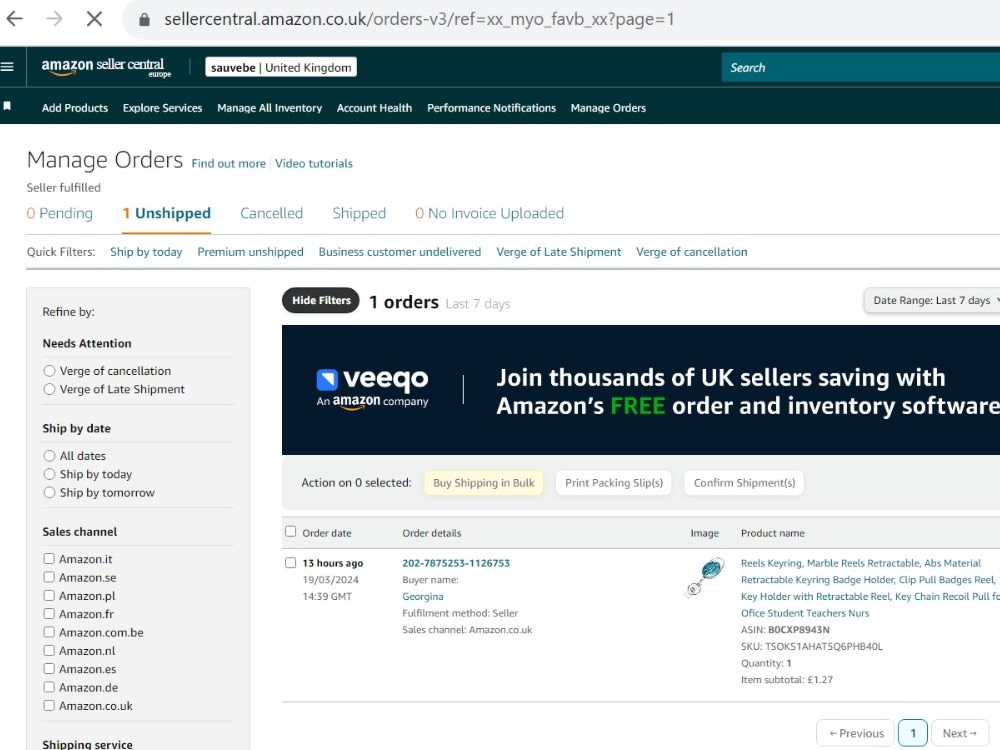Viewport: 1000px width, 750px height.
Task: Apply Verge of cancellation quick filter
Action: pos(691,252)
